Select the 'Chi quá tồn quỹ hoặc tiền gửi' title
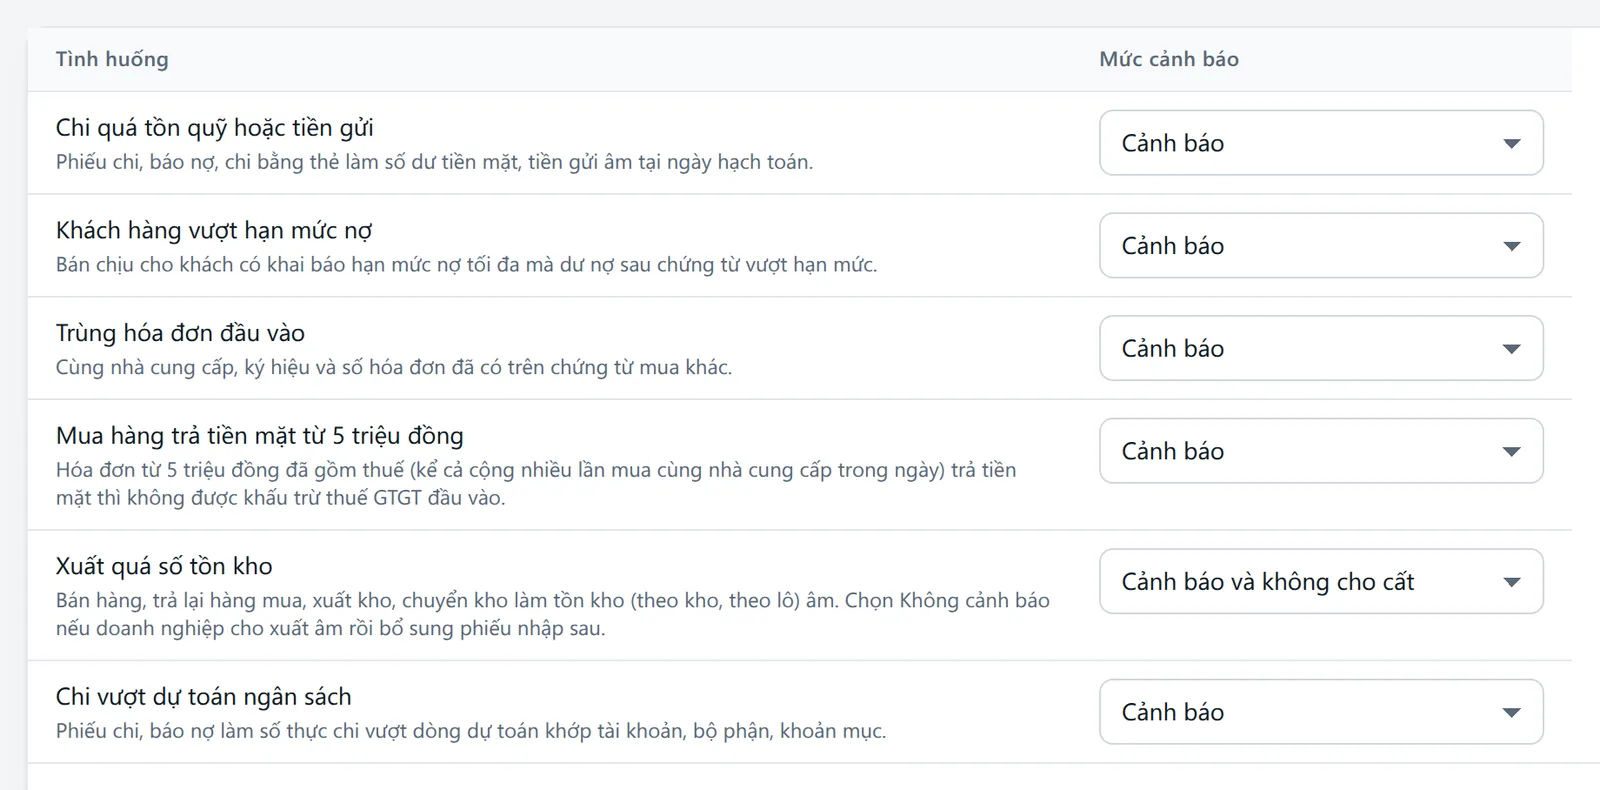Viewport: 1600px width, 790px height. (x=215, y=128)
